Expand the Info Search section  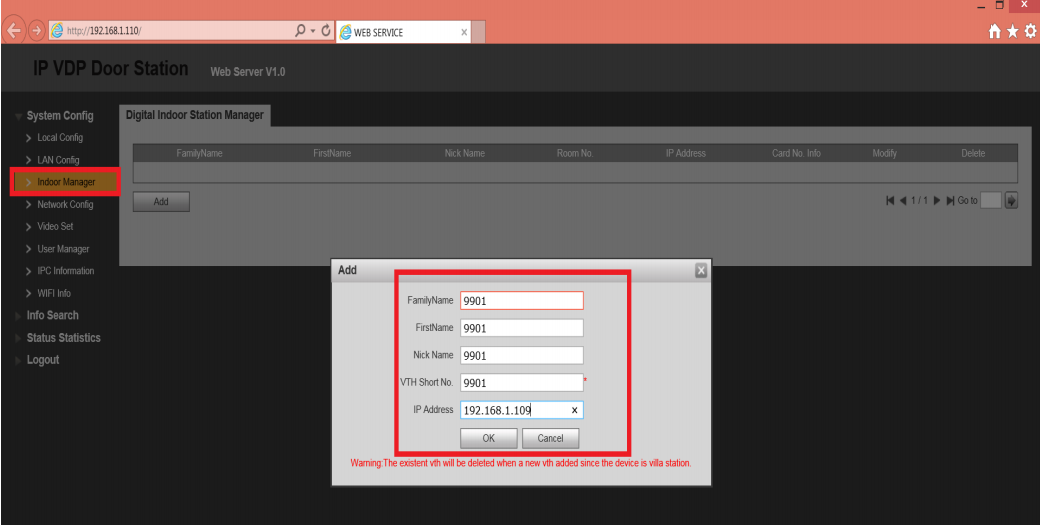(52, 315)
